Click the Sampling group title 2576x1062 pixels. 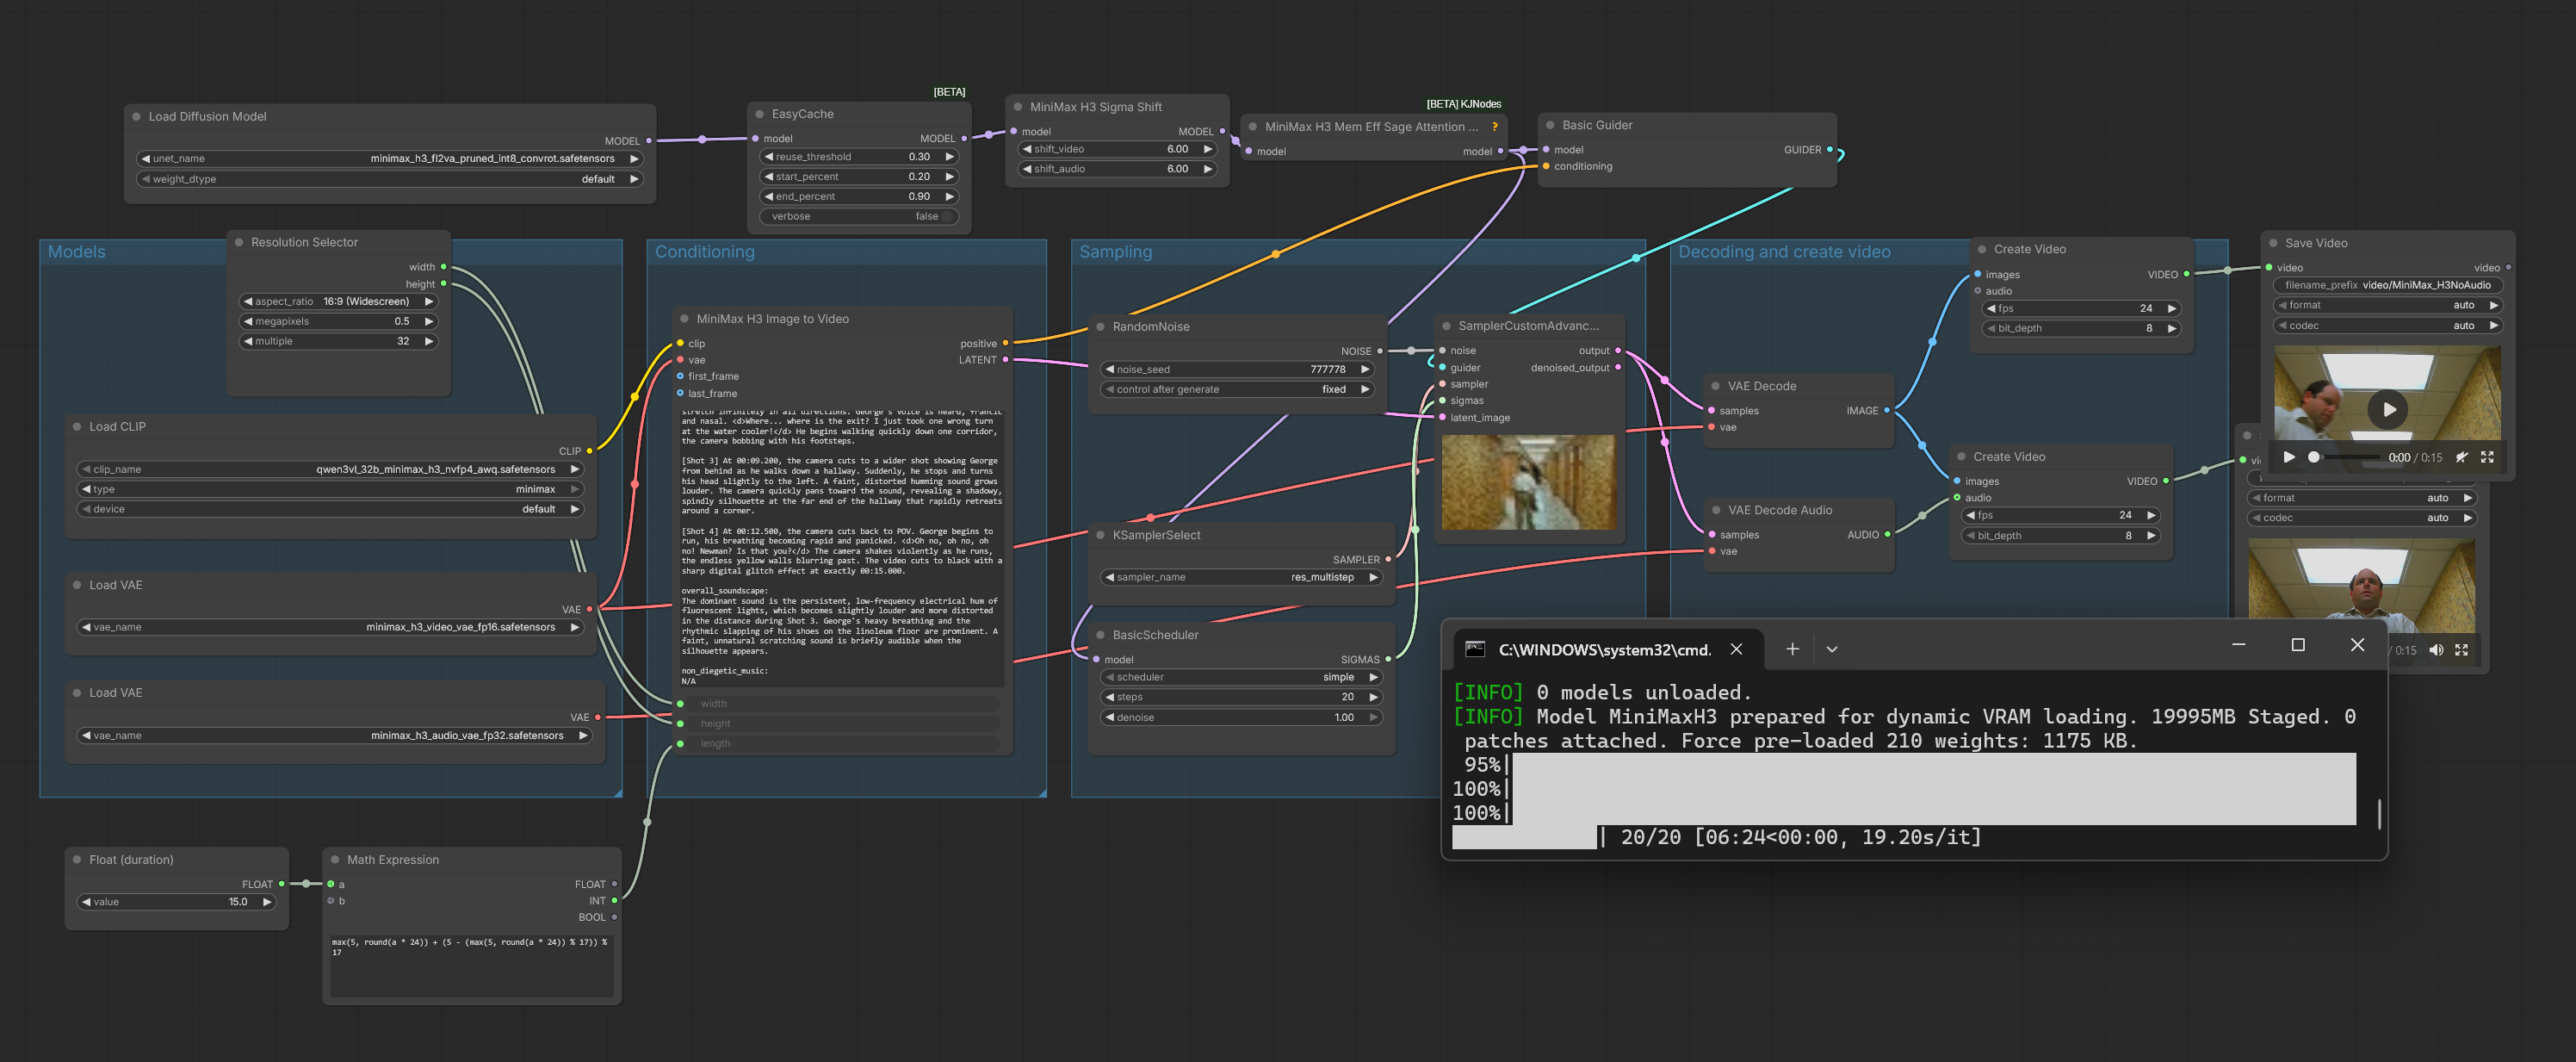click(1115, 252)
